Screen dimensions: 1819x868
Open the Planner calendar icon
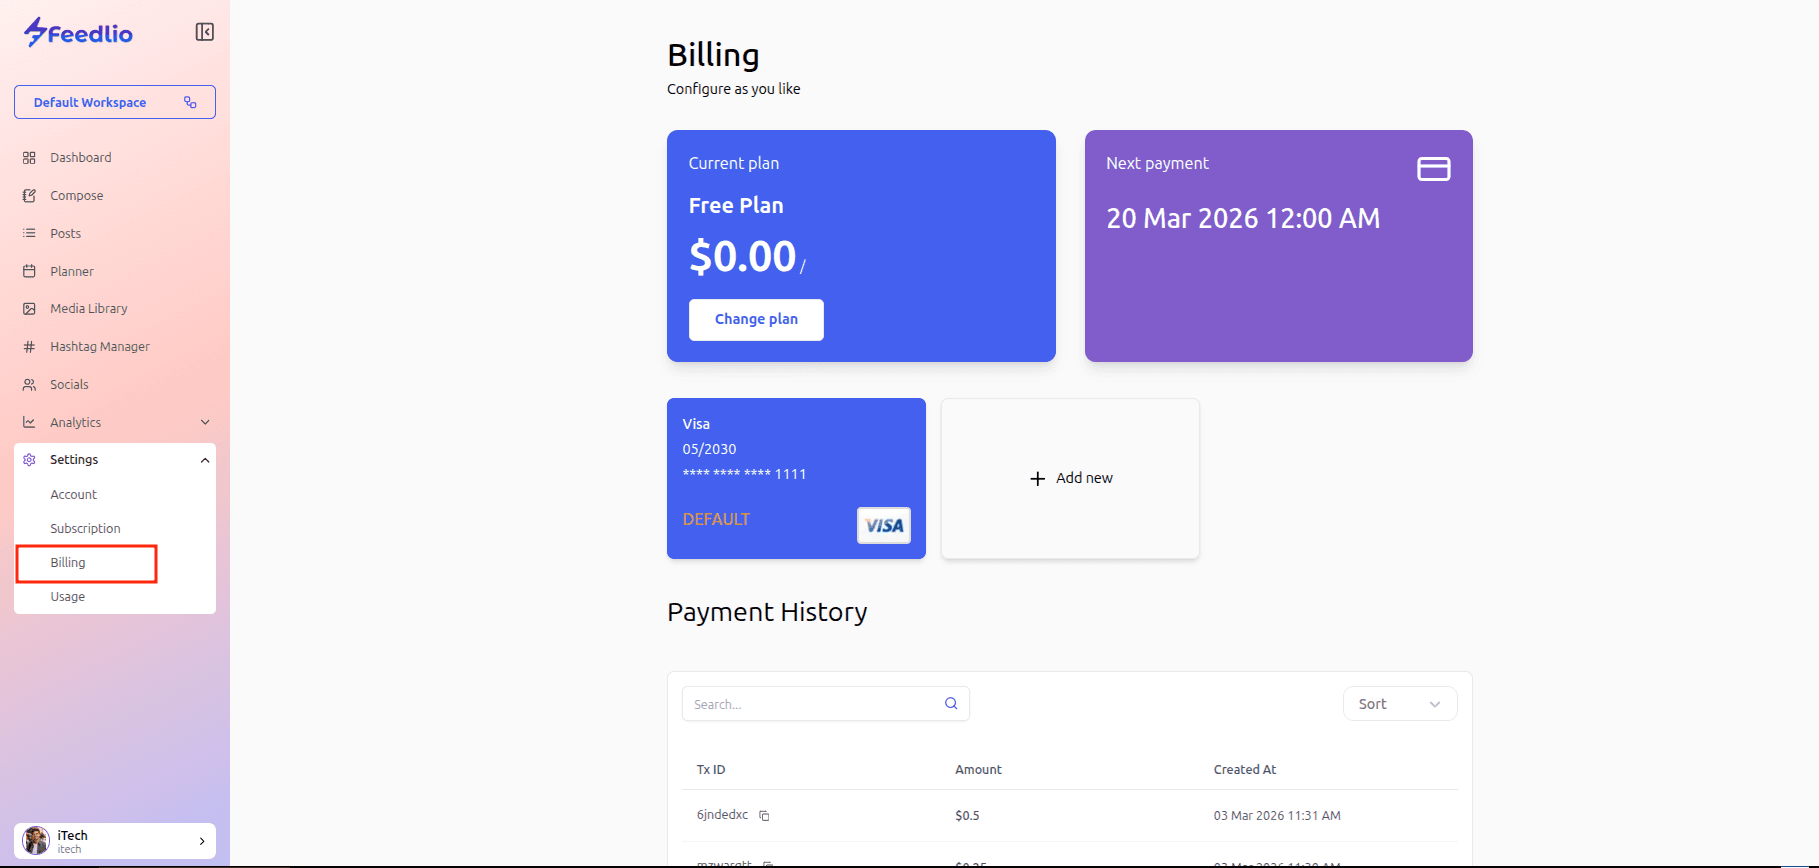click(29, 271)
